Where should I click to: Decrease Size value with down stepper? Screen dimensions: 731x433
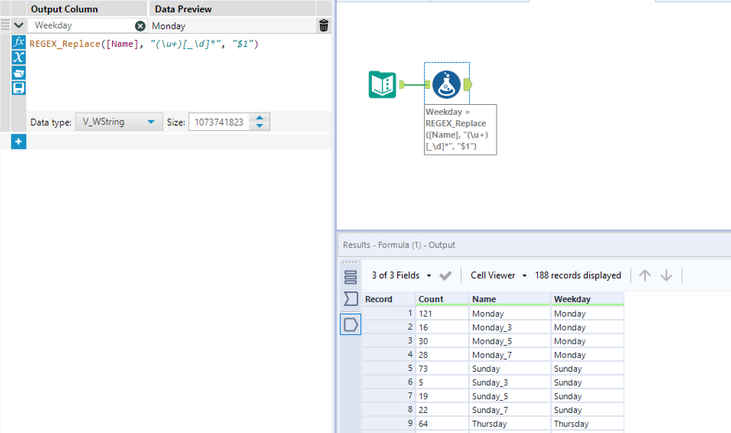coord(260,126)
